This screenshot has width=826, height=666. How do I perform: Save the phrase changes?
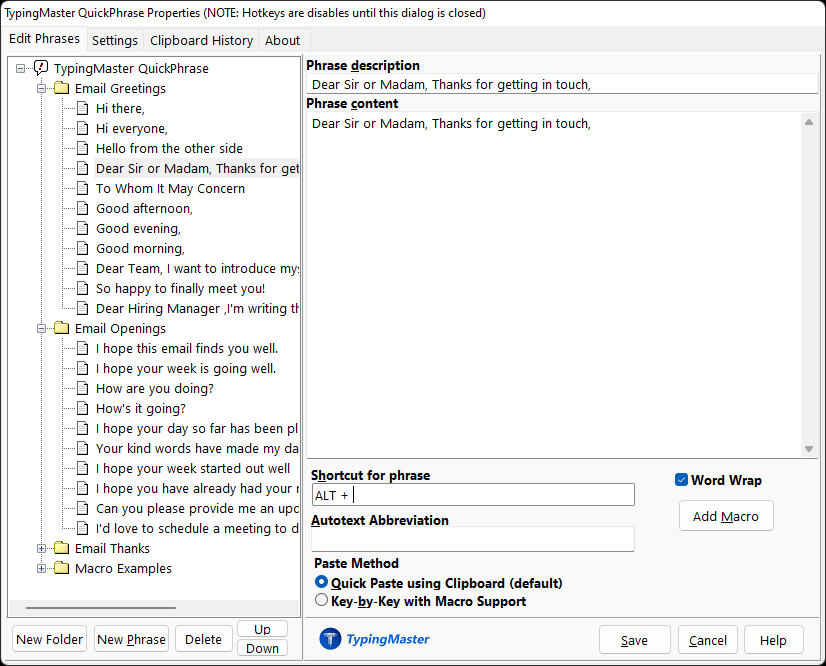(634, 640)
